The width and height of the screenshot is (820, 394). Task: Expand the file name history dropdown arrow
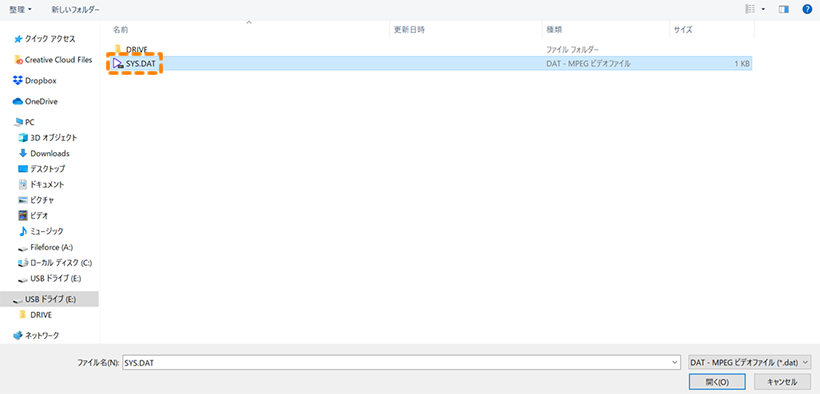pos(676,362)
